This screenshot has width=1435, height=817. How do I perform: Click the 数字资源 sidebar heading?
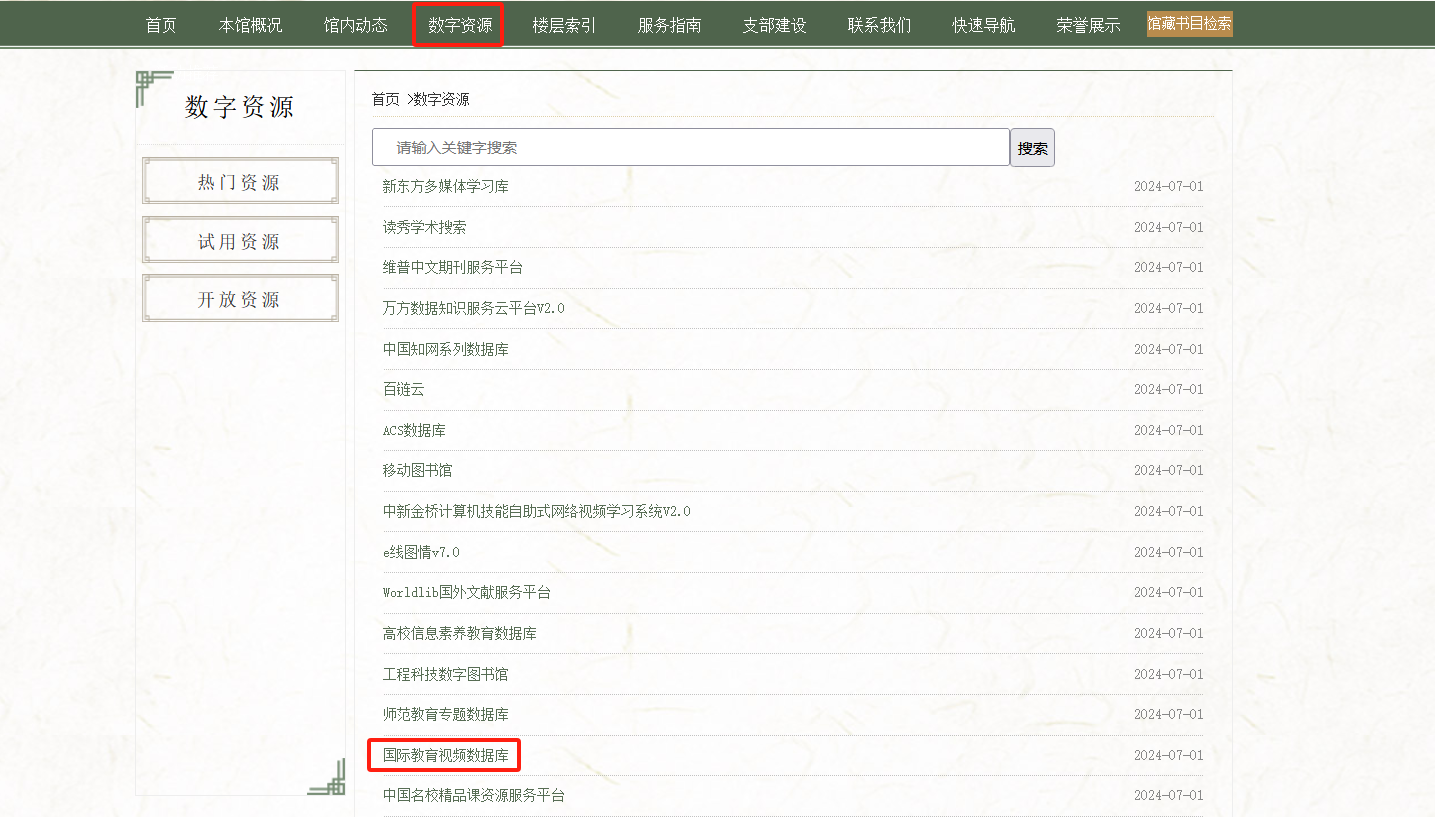pos(240,107)
